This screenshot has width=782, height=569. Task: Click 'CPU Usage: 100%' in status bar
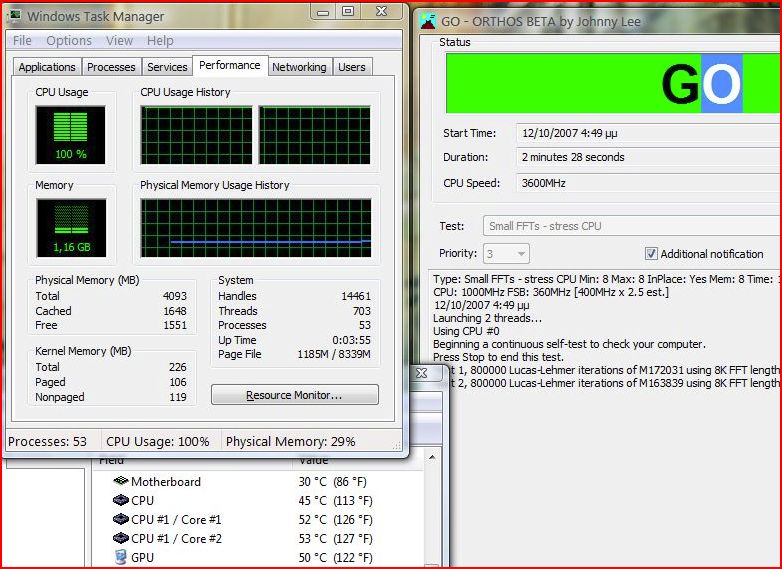(158, 441)
